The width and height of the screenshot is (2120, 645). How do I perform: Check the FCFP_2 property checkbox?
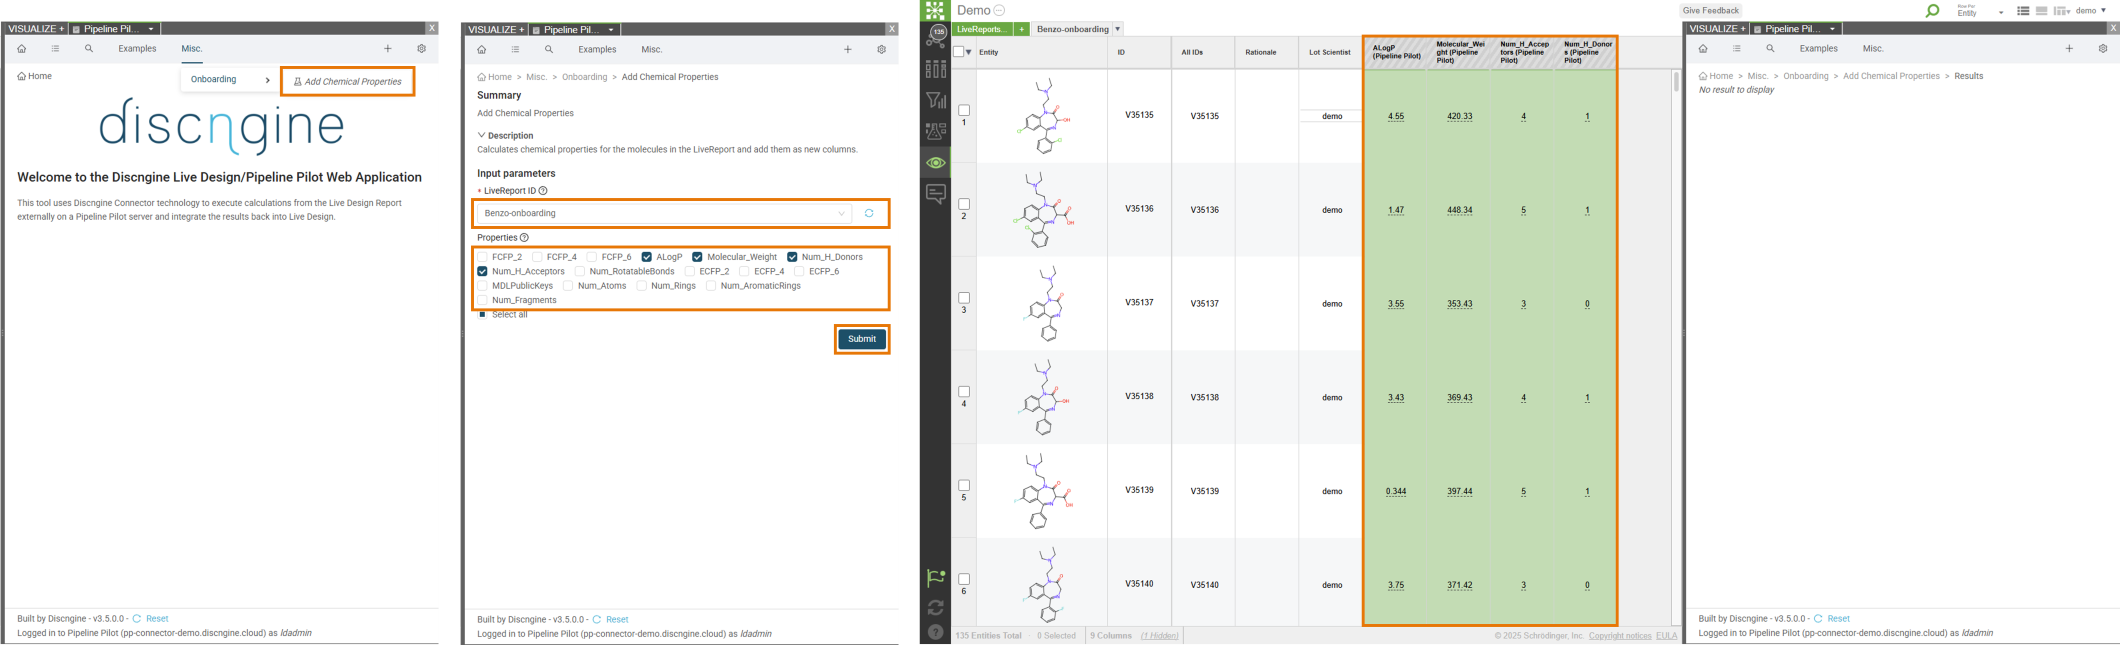482,257
